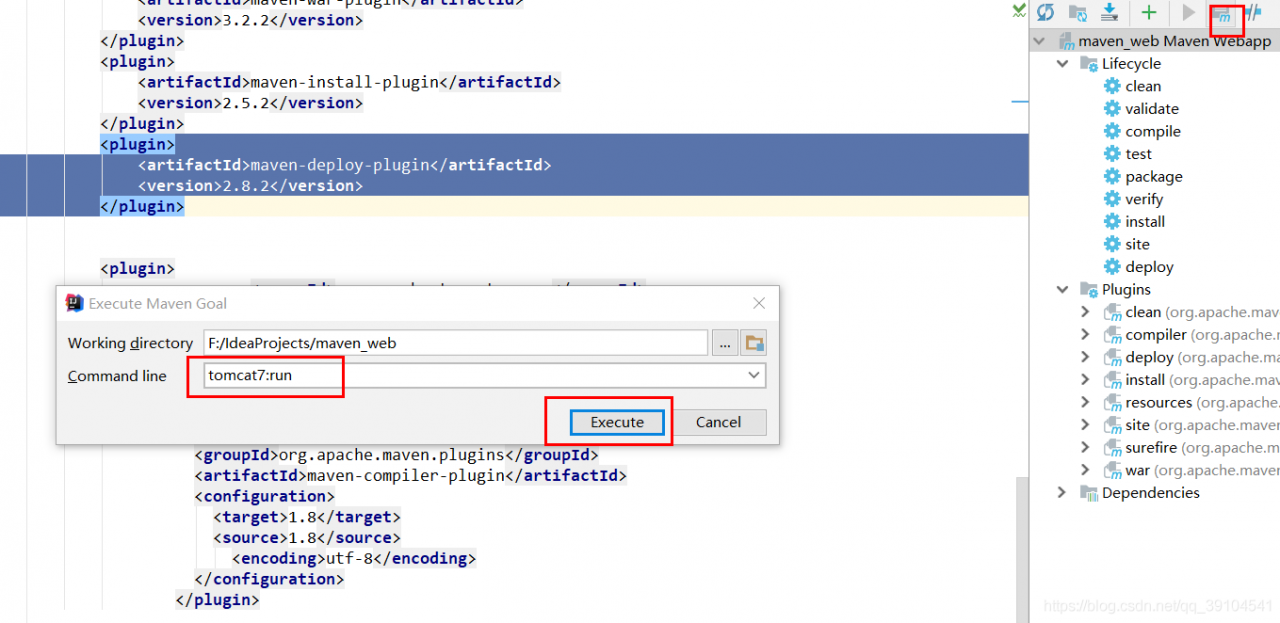Expand the resources plugin node
This screenshot has height=623, width=1280.
(x=1085, y=403)
